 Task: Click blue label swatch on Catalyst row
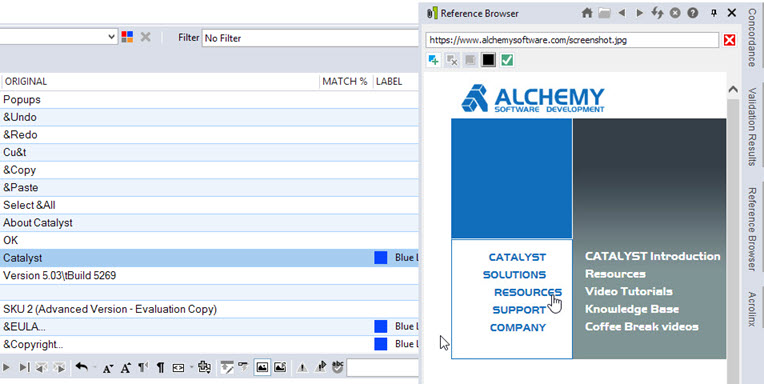coord(381,258)
